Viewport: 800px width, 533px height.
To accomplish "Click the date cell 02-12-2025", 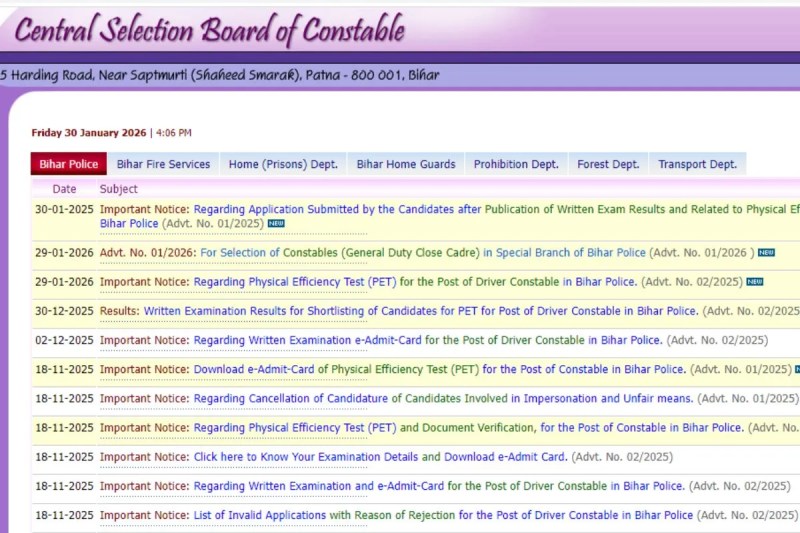I will coord(64,340).
